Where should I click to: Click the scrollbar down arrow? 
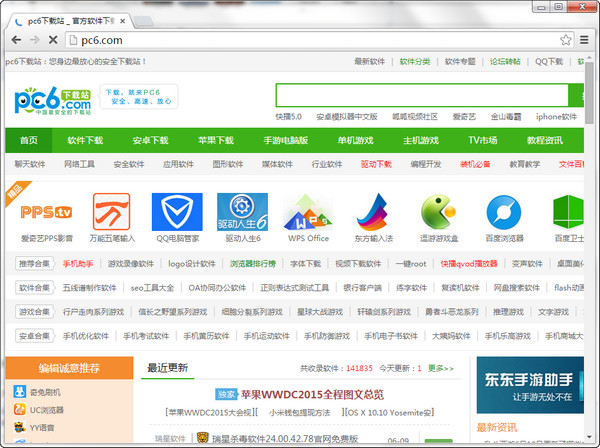[589, 437]
